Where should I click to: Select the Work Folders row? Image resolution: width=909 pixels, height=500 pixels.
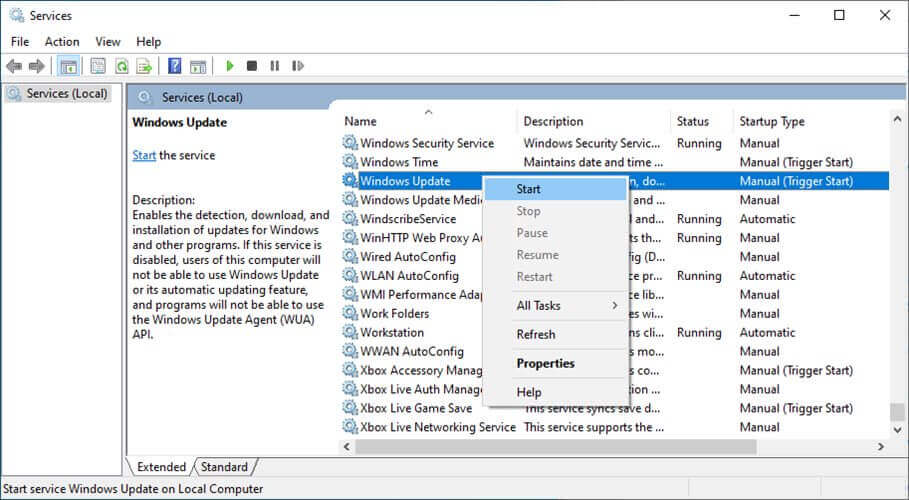tap(614, 313)
